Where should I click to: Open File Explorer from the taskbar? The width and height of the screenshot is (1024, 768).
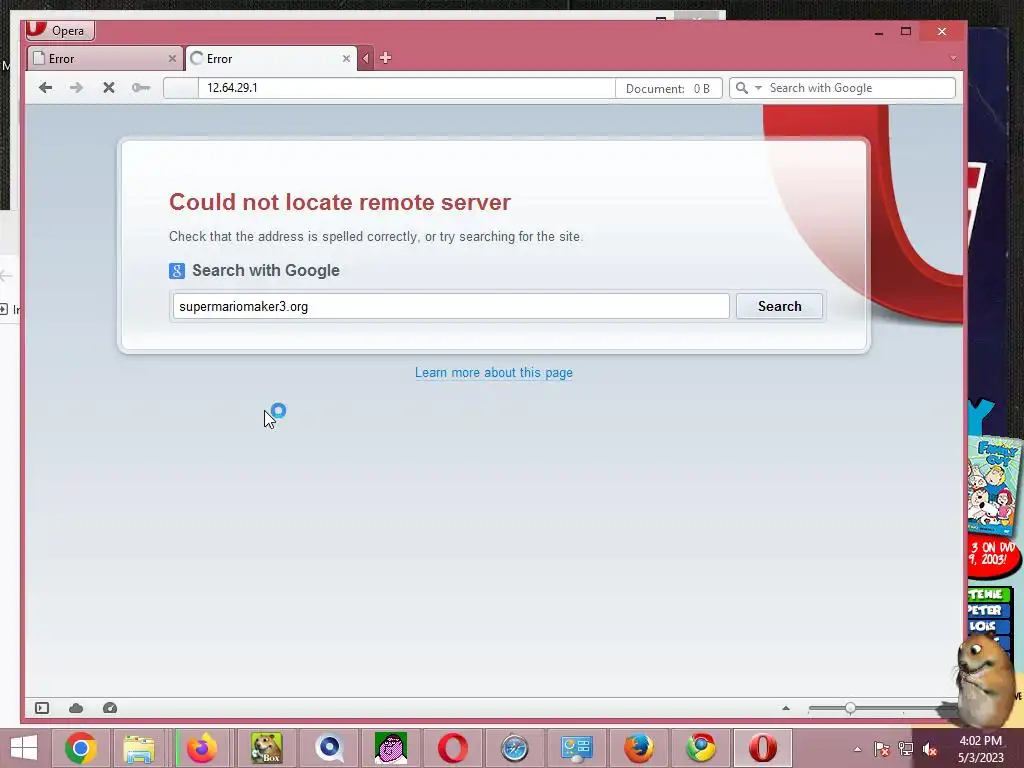139,748
